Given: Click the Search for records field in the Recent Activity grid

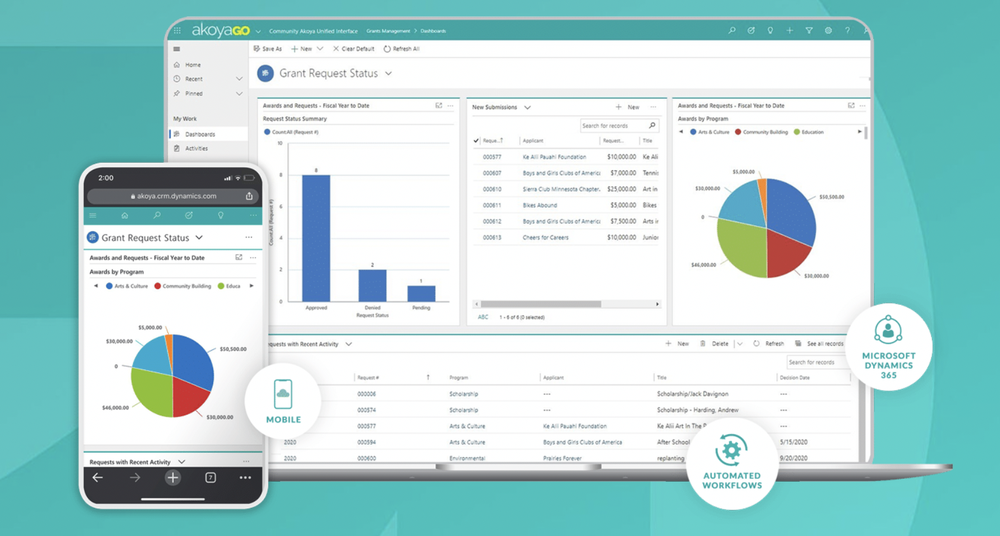Looking at the screenshot, I should (x=818, y=362).
